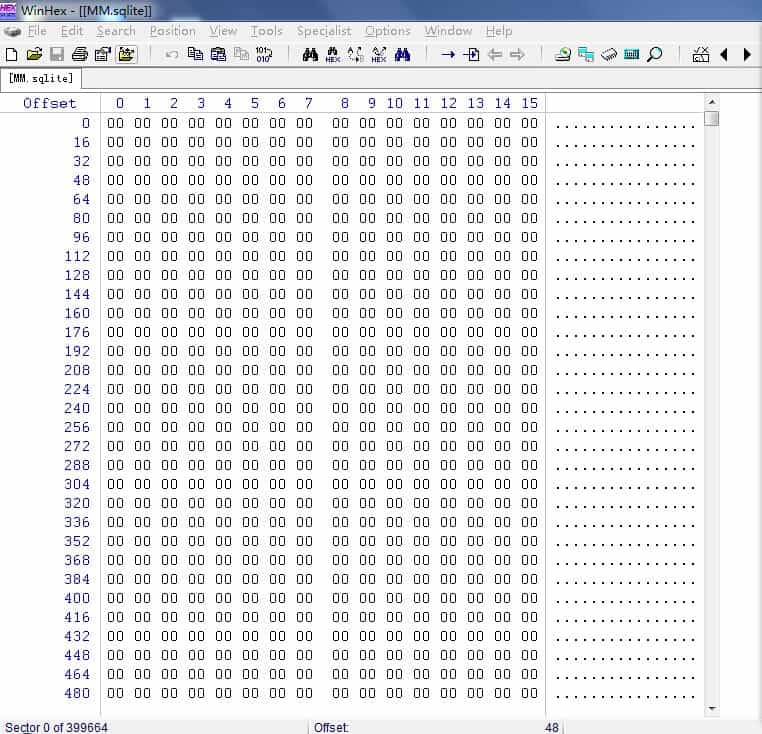Click the Calculator toolbar icon

tap(631, 54)
